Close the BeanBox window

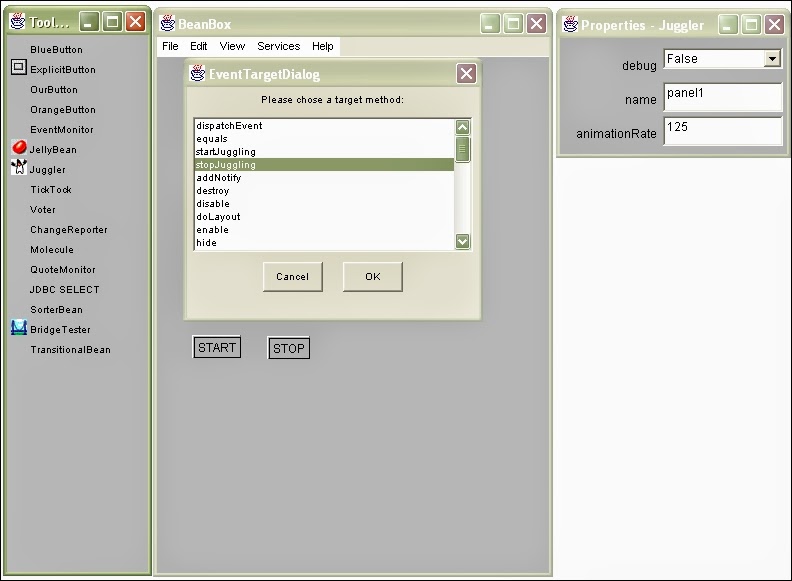[x=536, y=23]
